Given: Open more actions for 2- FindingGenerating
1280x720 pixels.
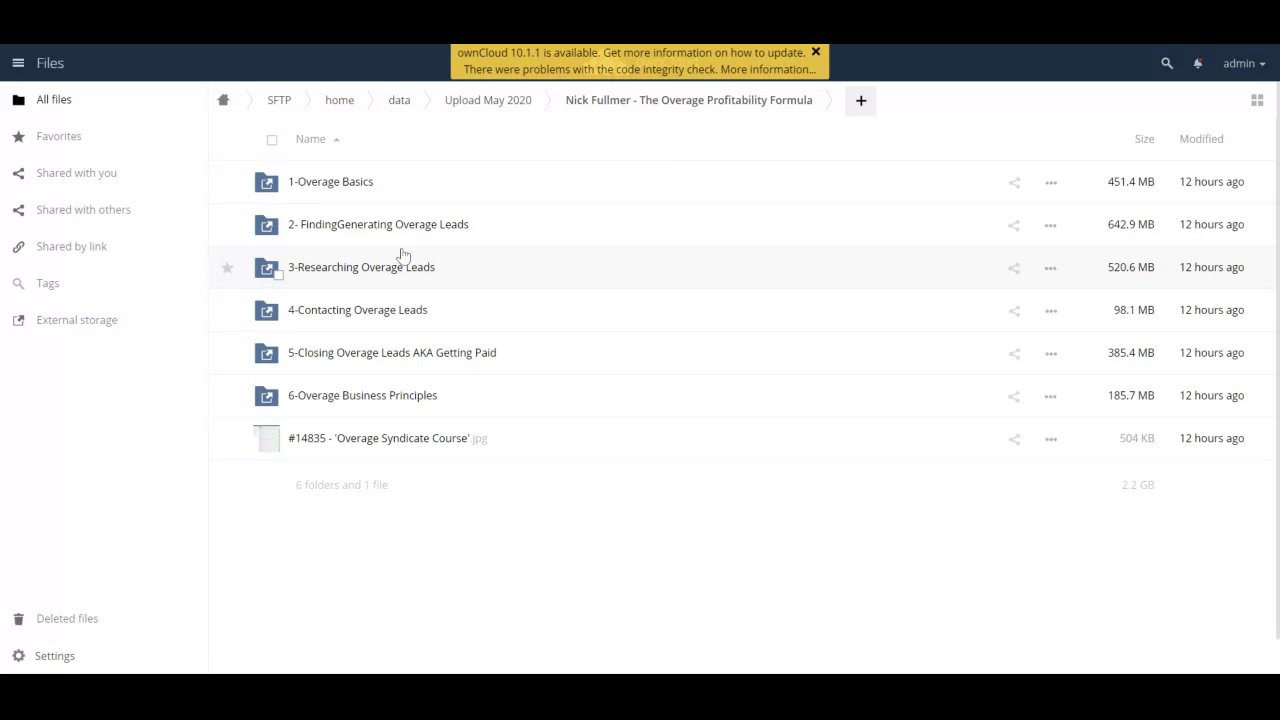Looking at the screenshot, I should [x=1050, y=225].
